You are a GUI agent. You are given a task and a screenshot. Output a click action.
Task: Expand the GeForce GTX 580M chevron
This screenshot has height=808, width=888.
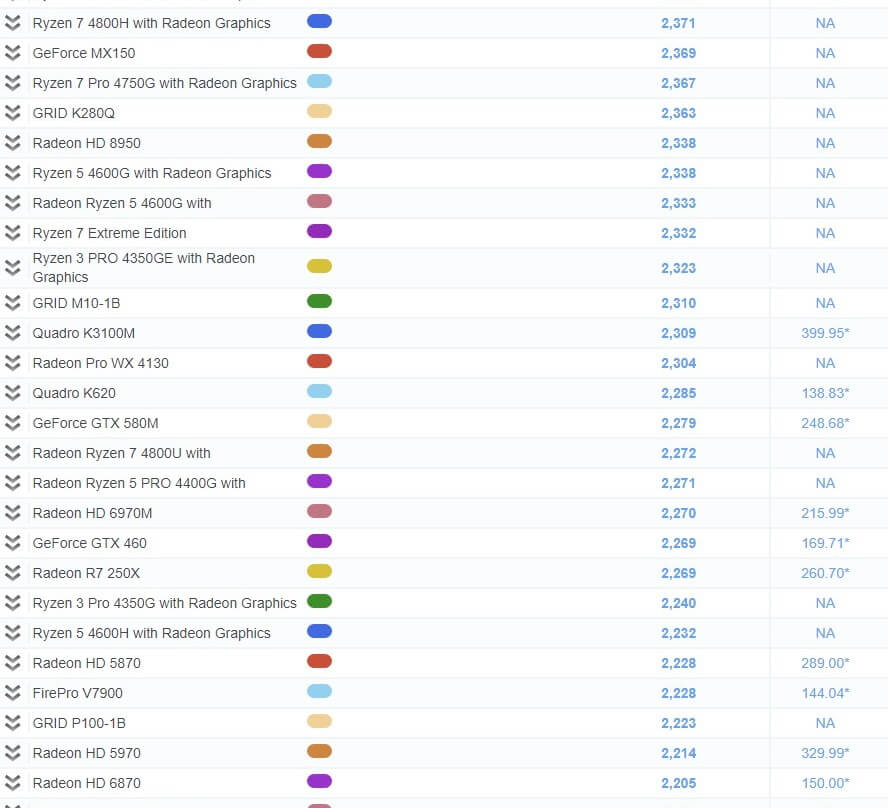[x=12, y=424]
